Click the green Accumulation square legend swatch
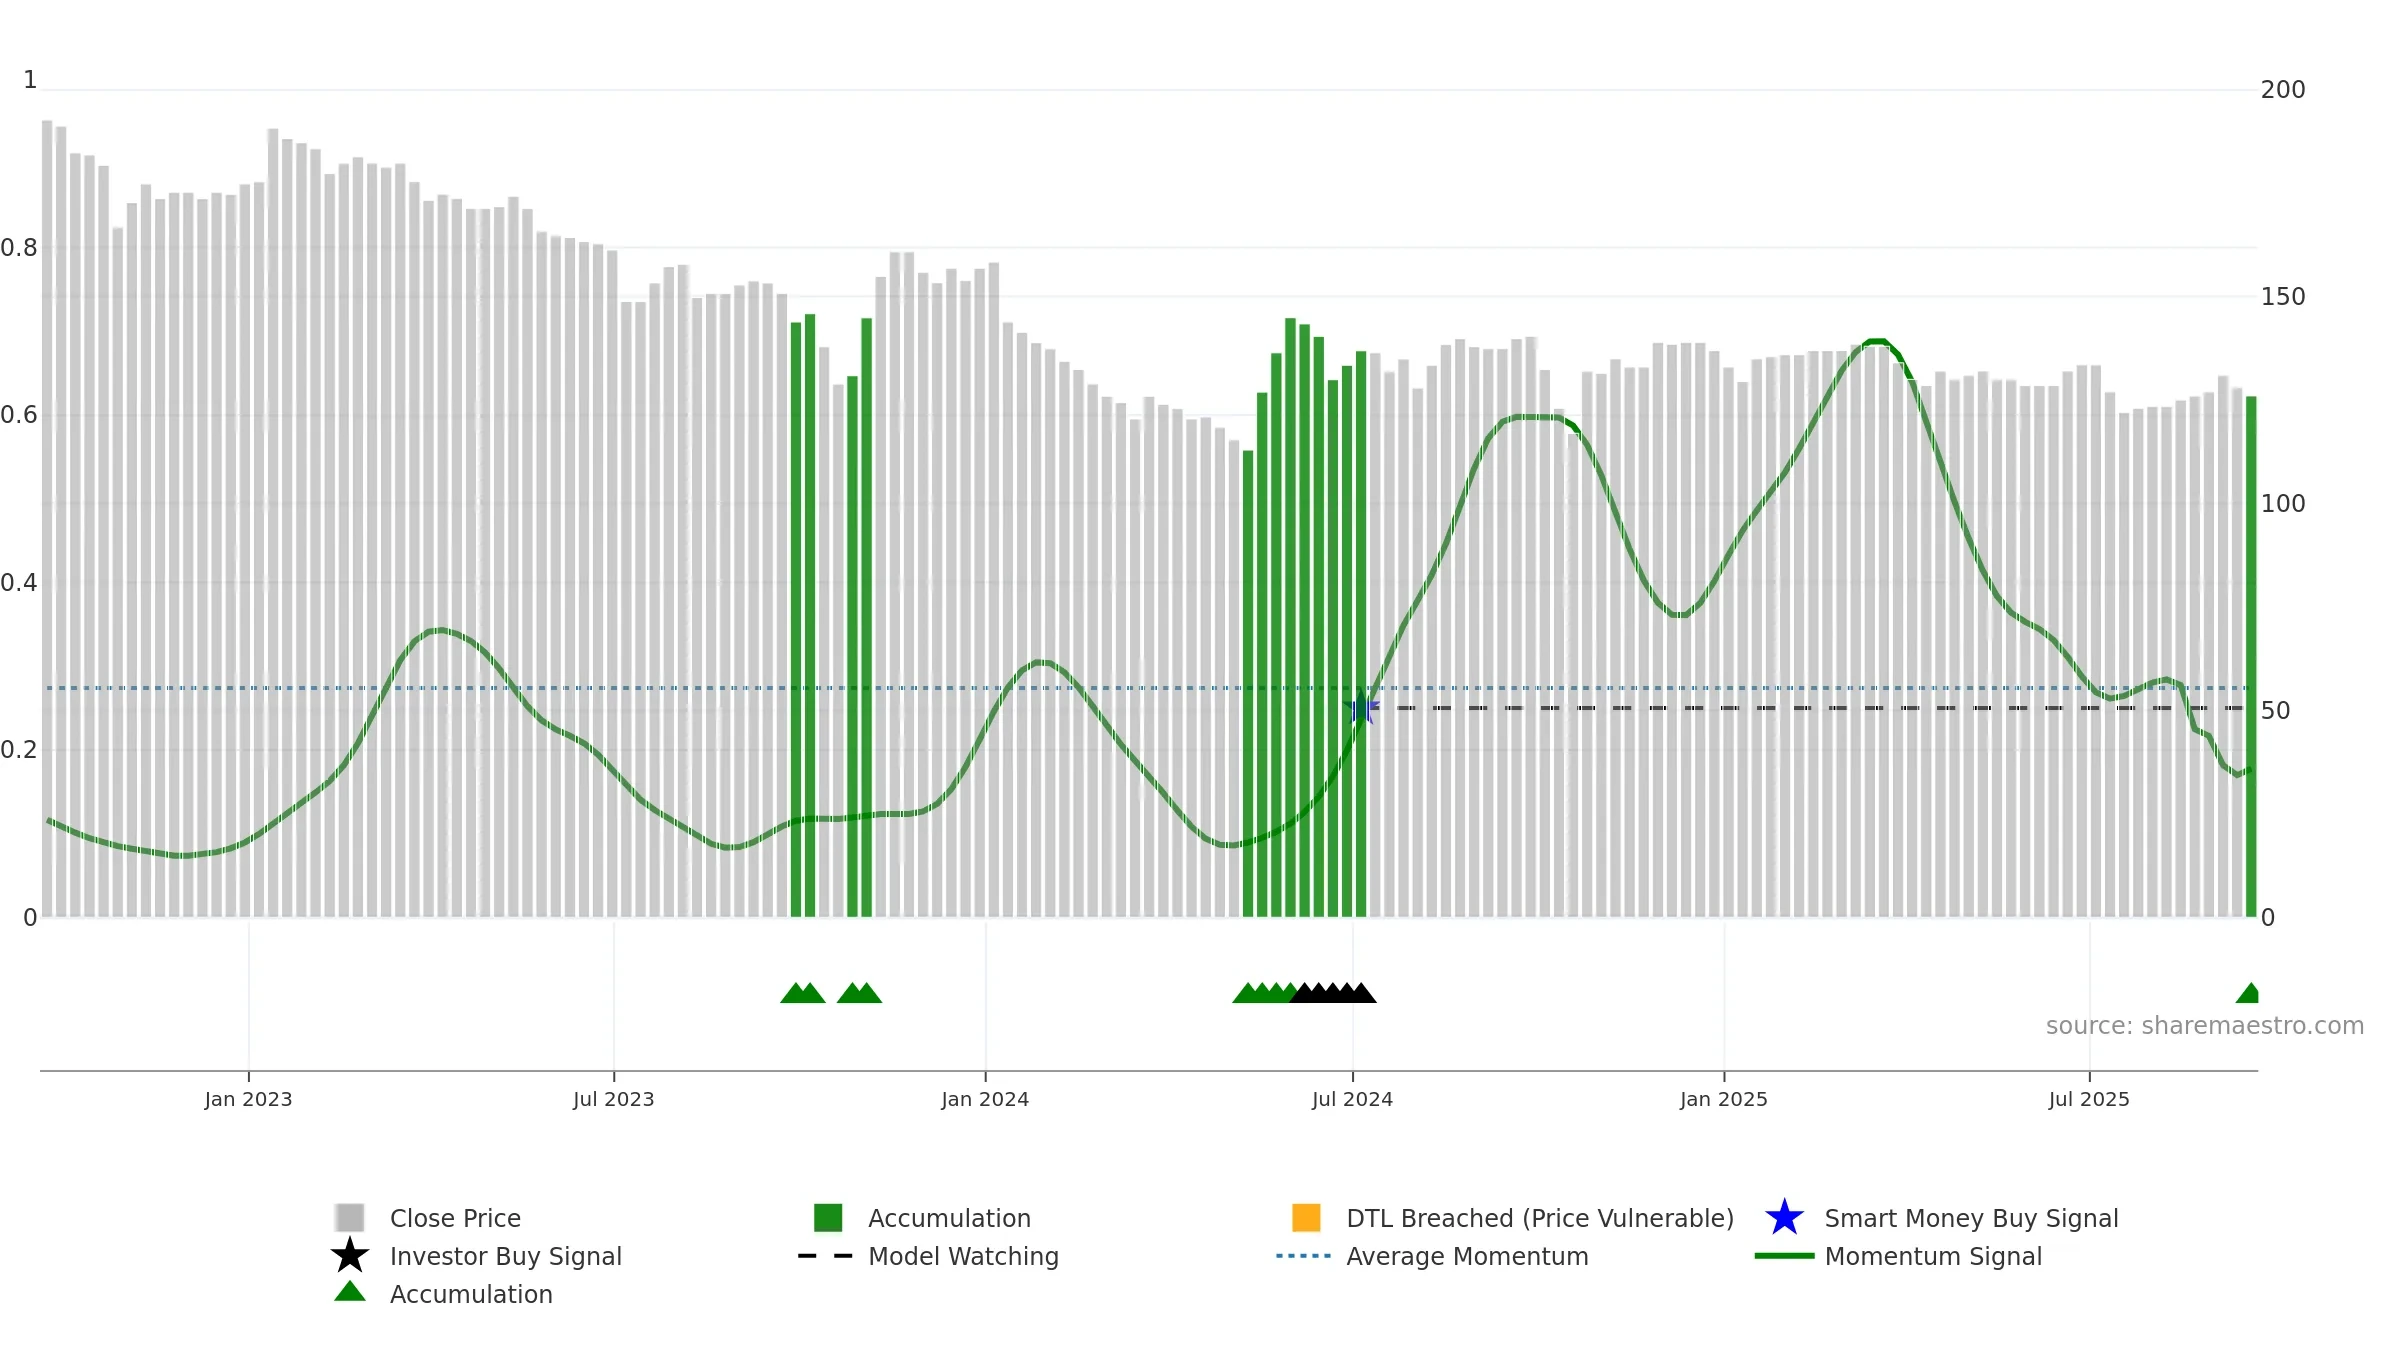Screen dimensions: 2400x1350 [x=828, y=1218]
